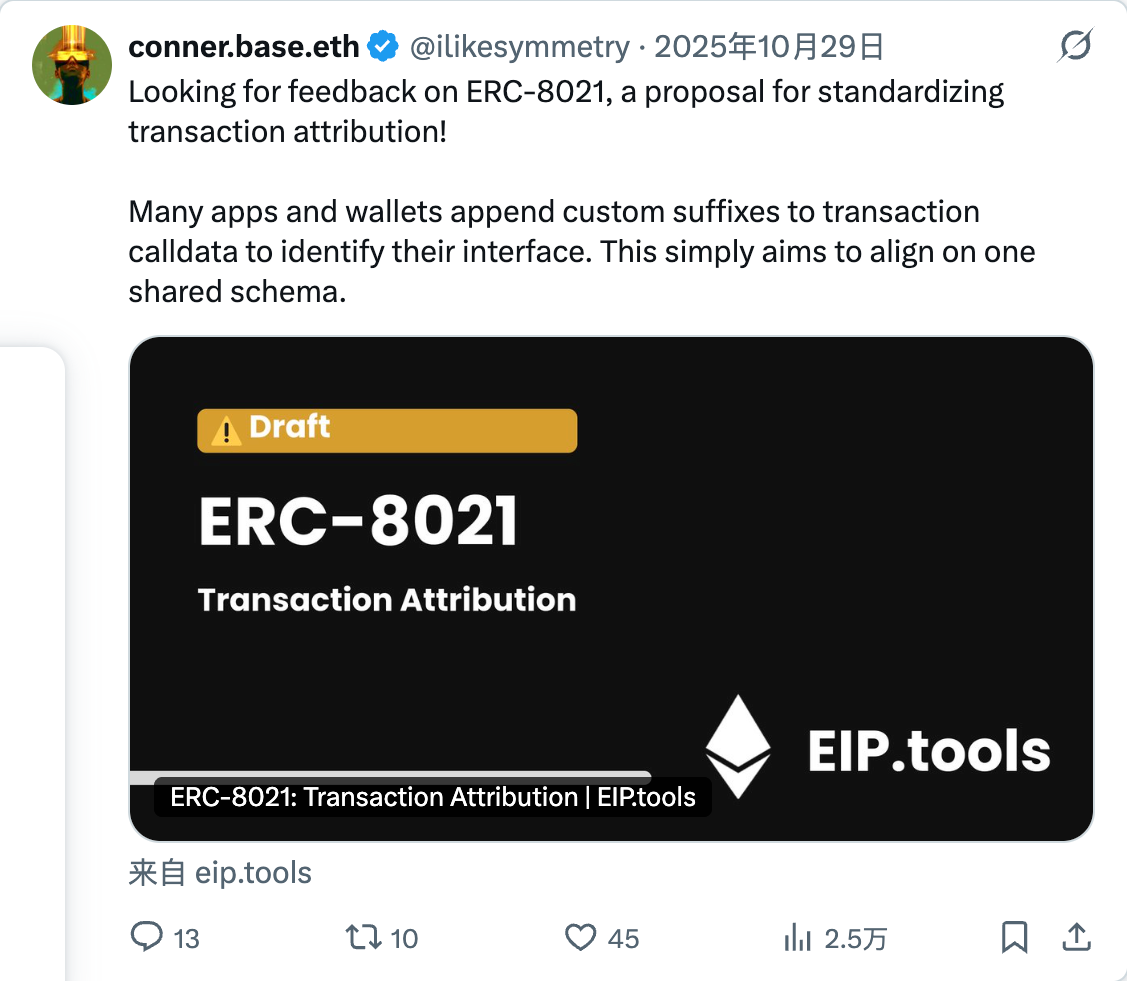Viewport: 1127px width, 981px height.
Task: Click the reply speech bubble icon
Action: point(147,937)
